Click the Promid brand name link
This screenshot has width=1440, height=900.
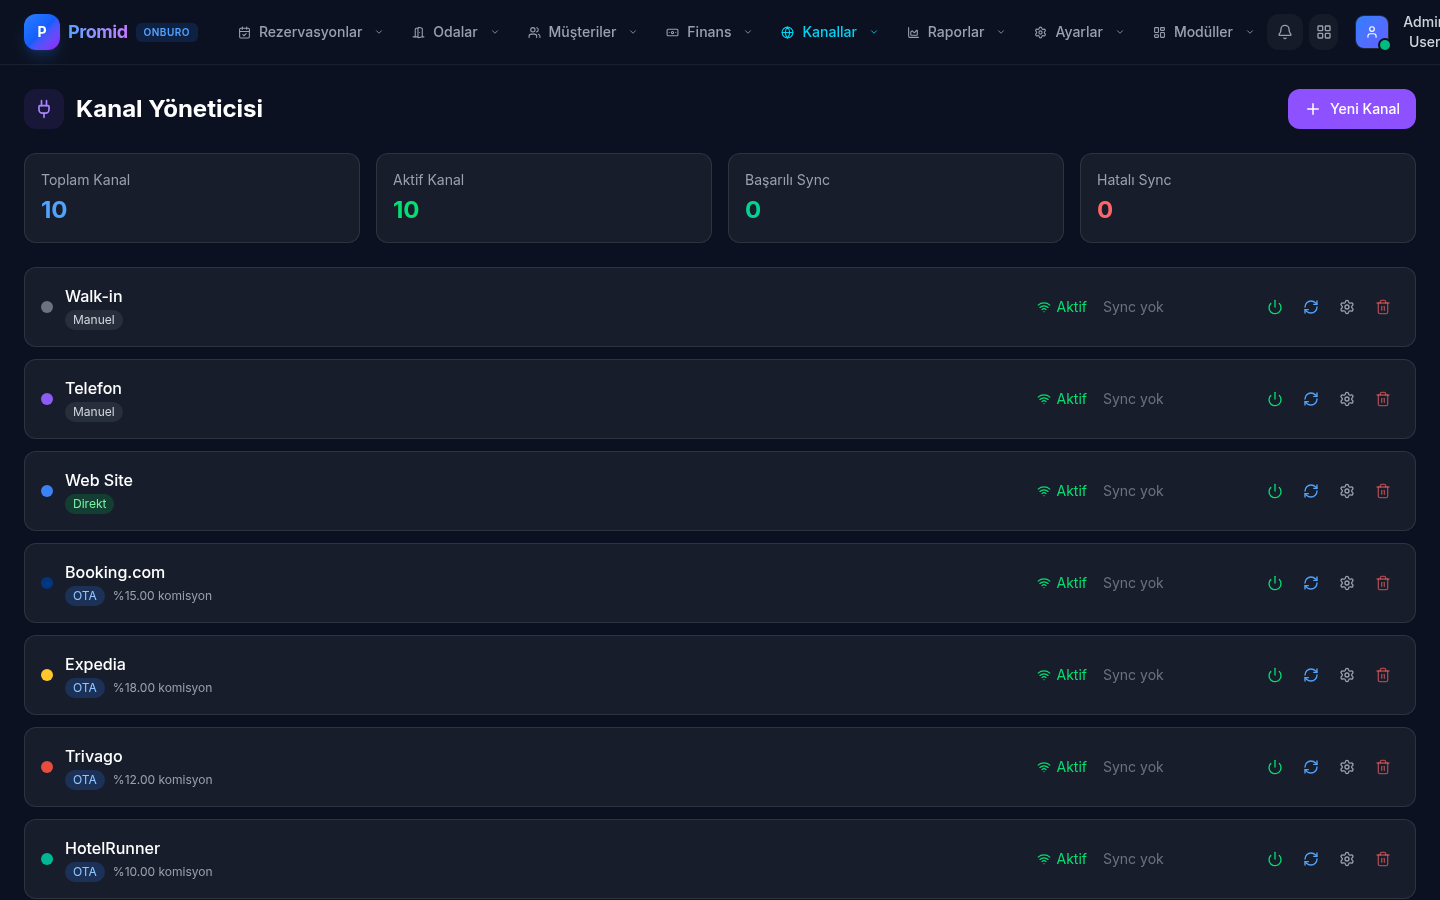pos(98,32)
